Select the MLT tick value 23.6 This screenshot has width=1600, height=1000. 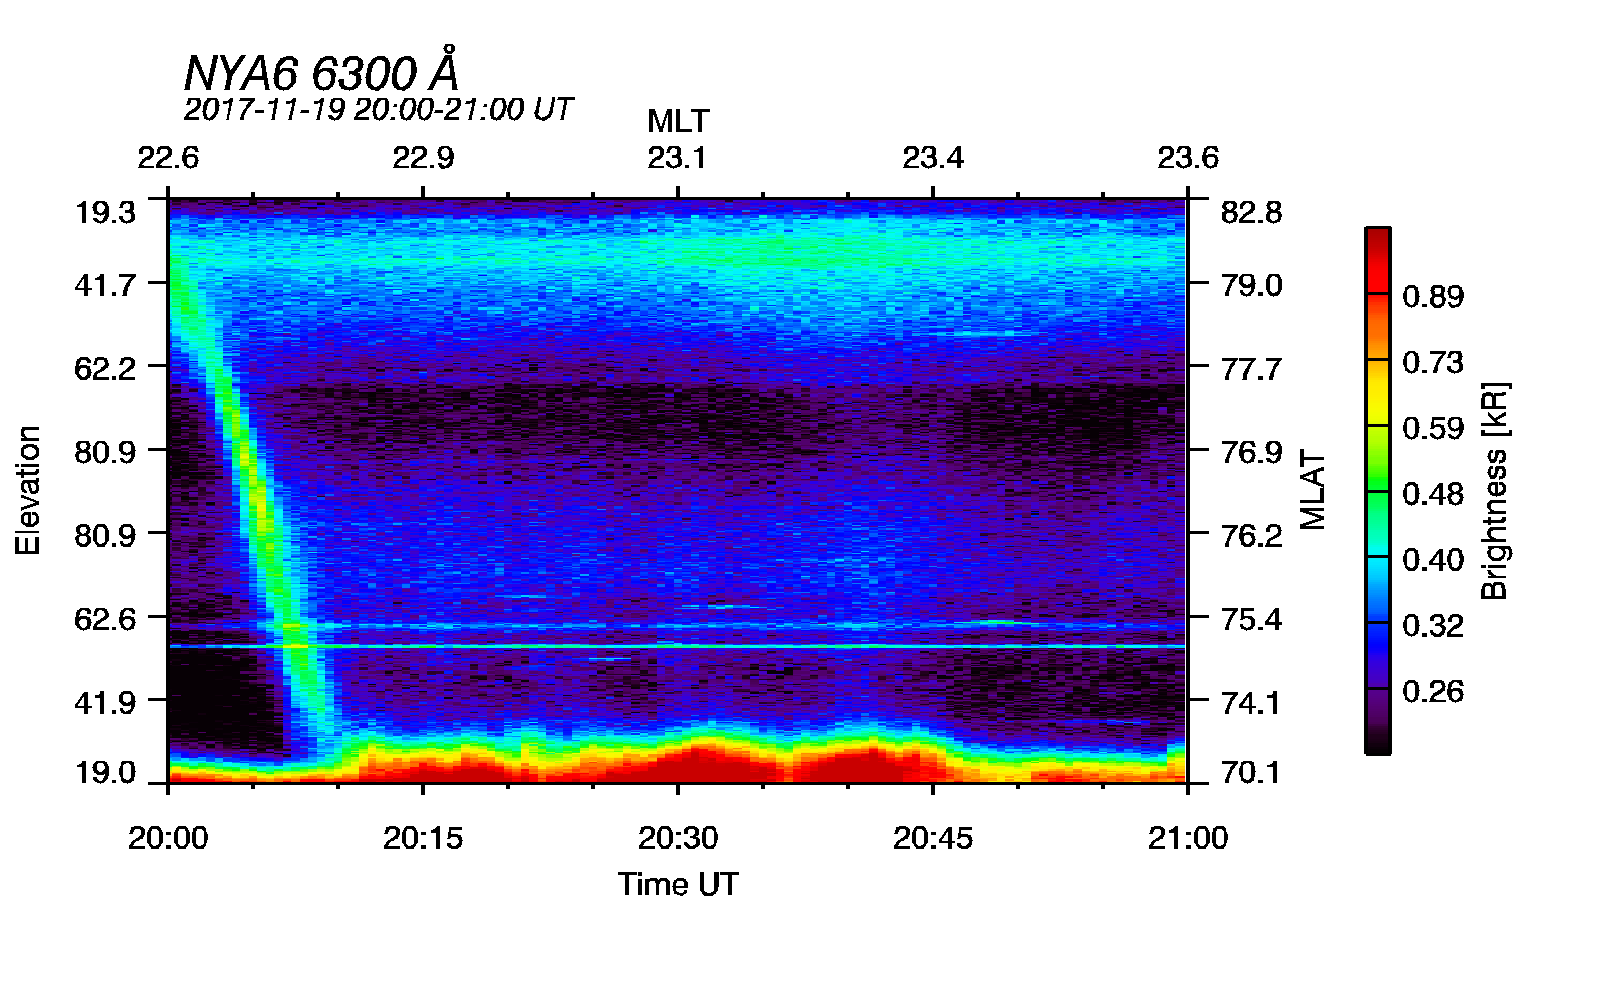(x=1188, y=158)
